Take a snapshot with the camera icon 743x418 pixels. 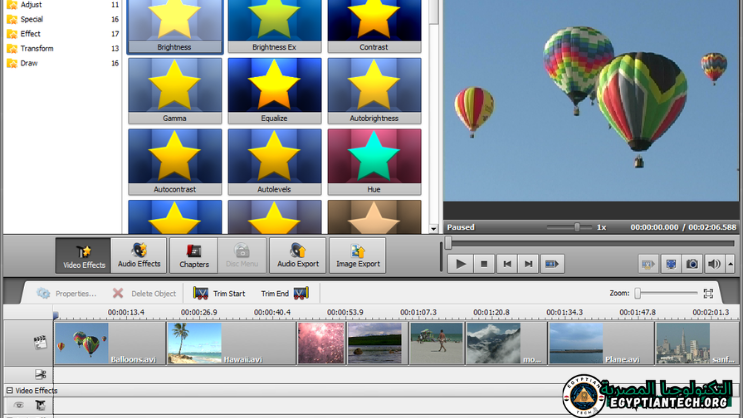tap(692, 264)
